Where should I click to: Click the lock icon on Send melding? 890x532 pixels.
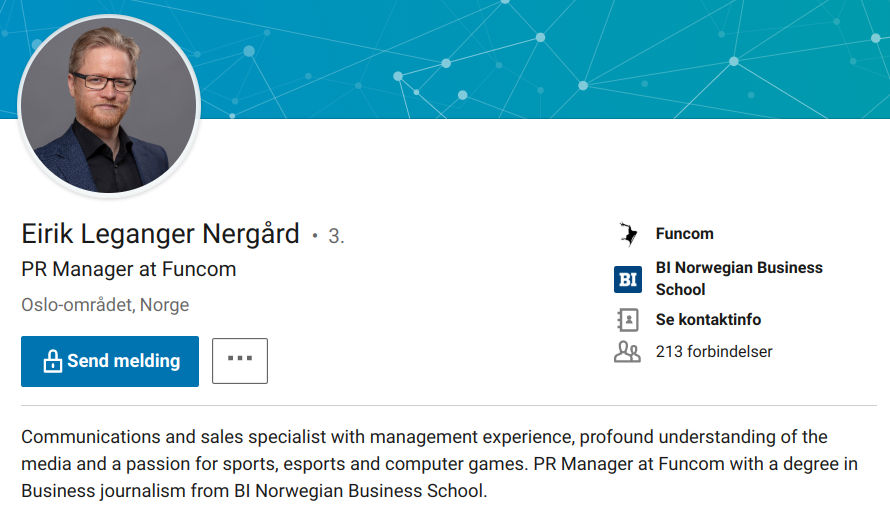(52, 361)
